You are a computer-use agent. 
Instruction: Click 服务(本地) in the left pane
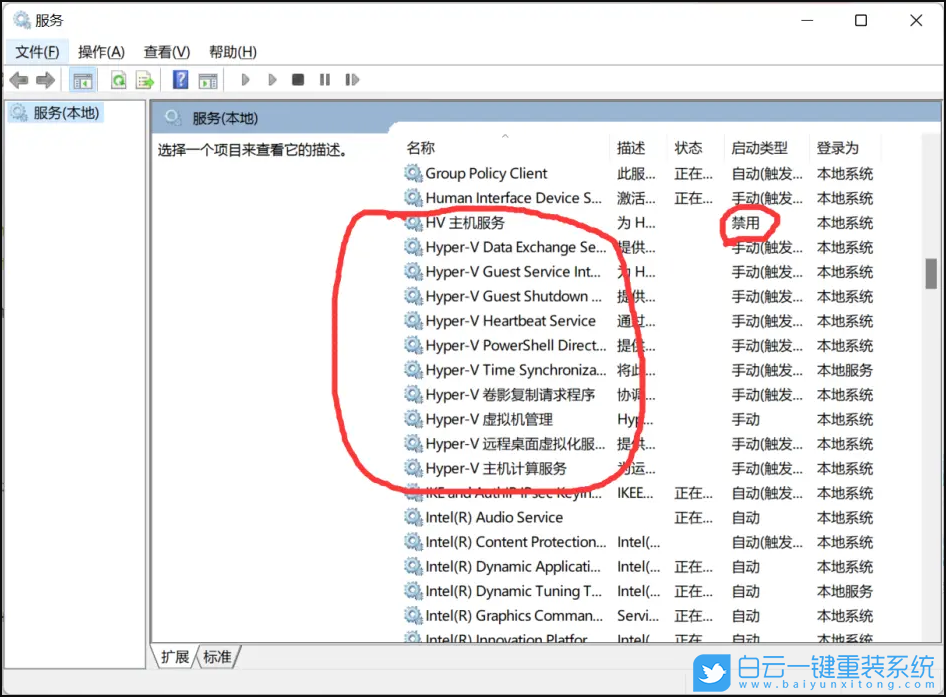pyautogui.click(x=66, y=113)
